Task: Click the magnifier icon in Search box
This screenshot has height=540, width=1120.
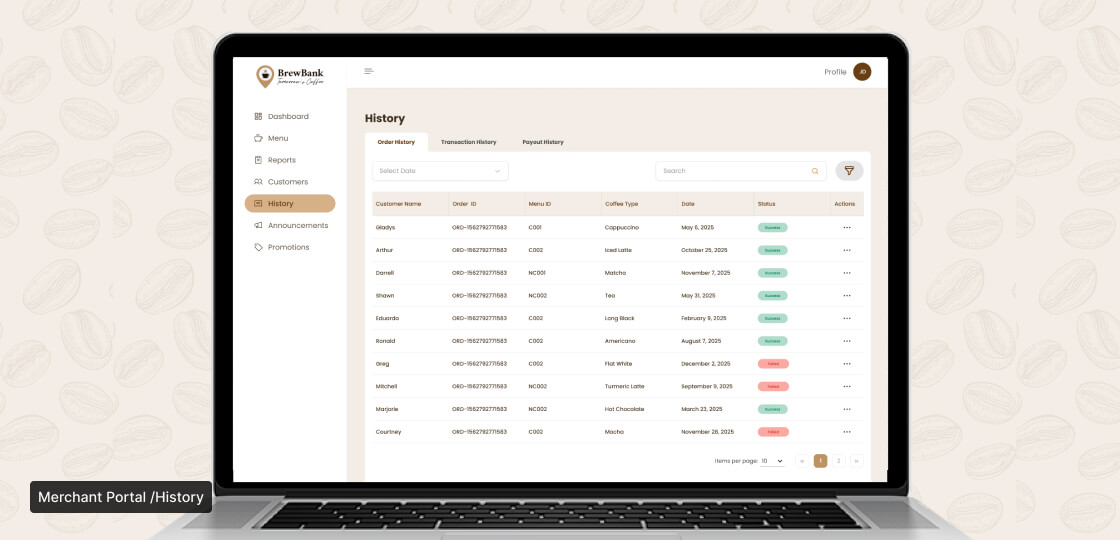Action: (815, 171)
